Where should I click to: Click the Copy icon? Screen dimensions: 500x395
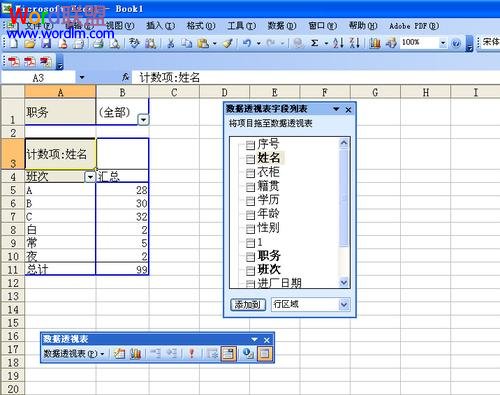187,43
